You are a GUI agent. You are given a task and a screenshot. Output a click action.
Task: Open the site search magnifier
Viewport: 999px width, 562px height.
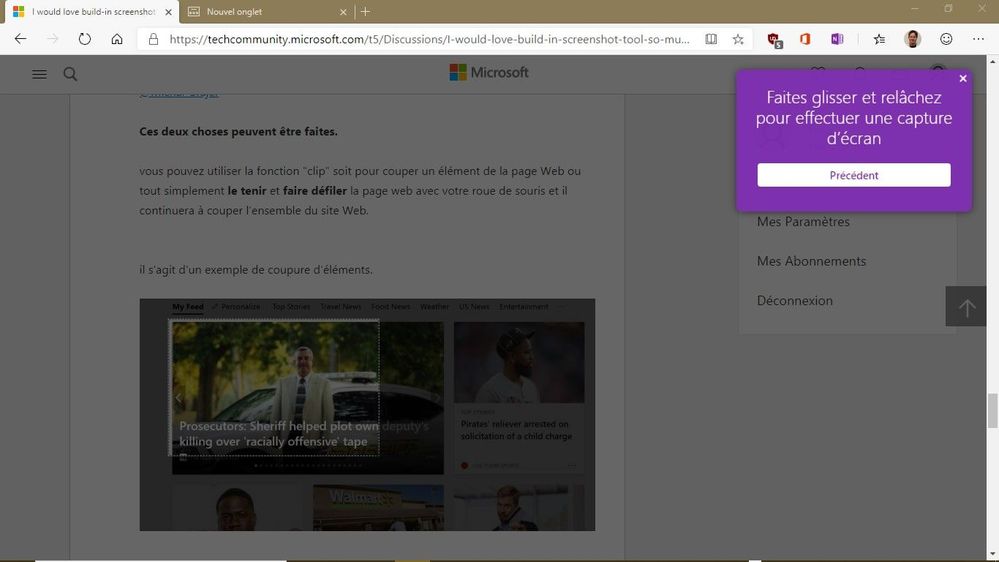tap(70, 74)
